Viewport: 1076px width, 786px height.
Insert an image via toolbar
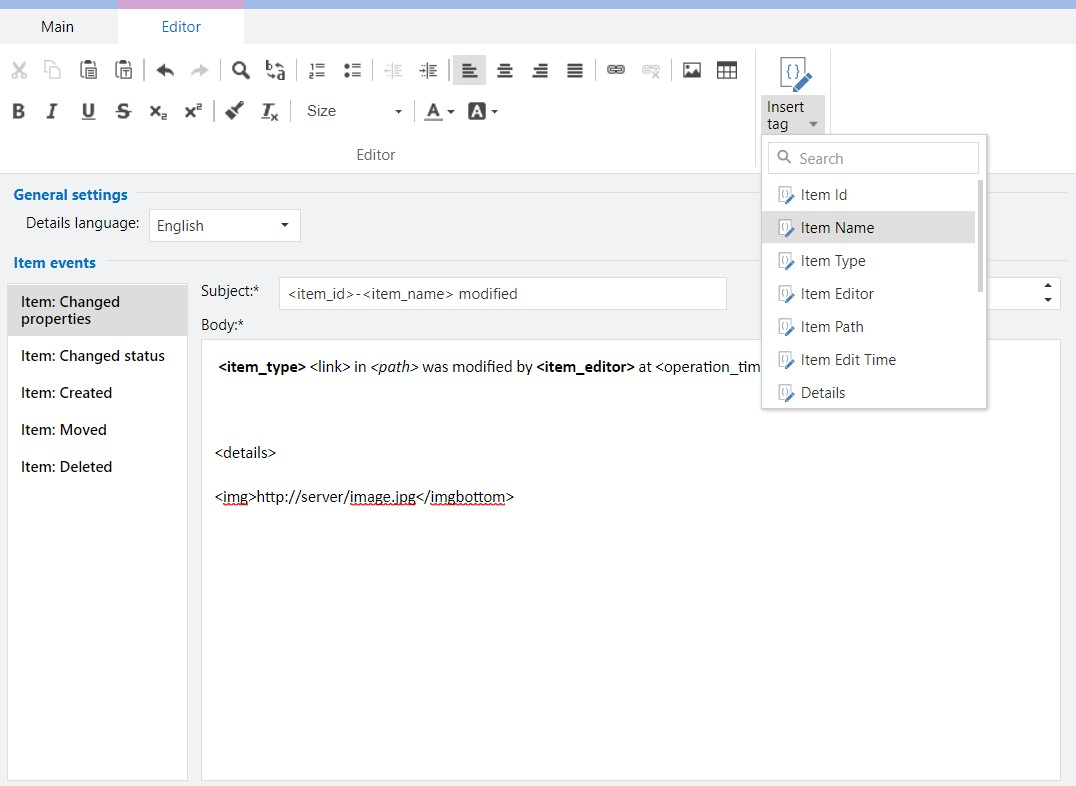click(691, 70)
